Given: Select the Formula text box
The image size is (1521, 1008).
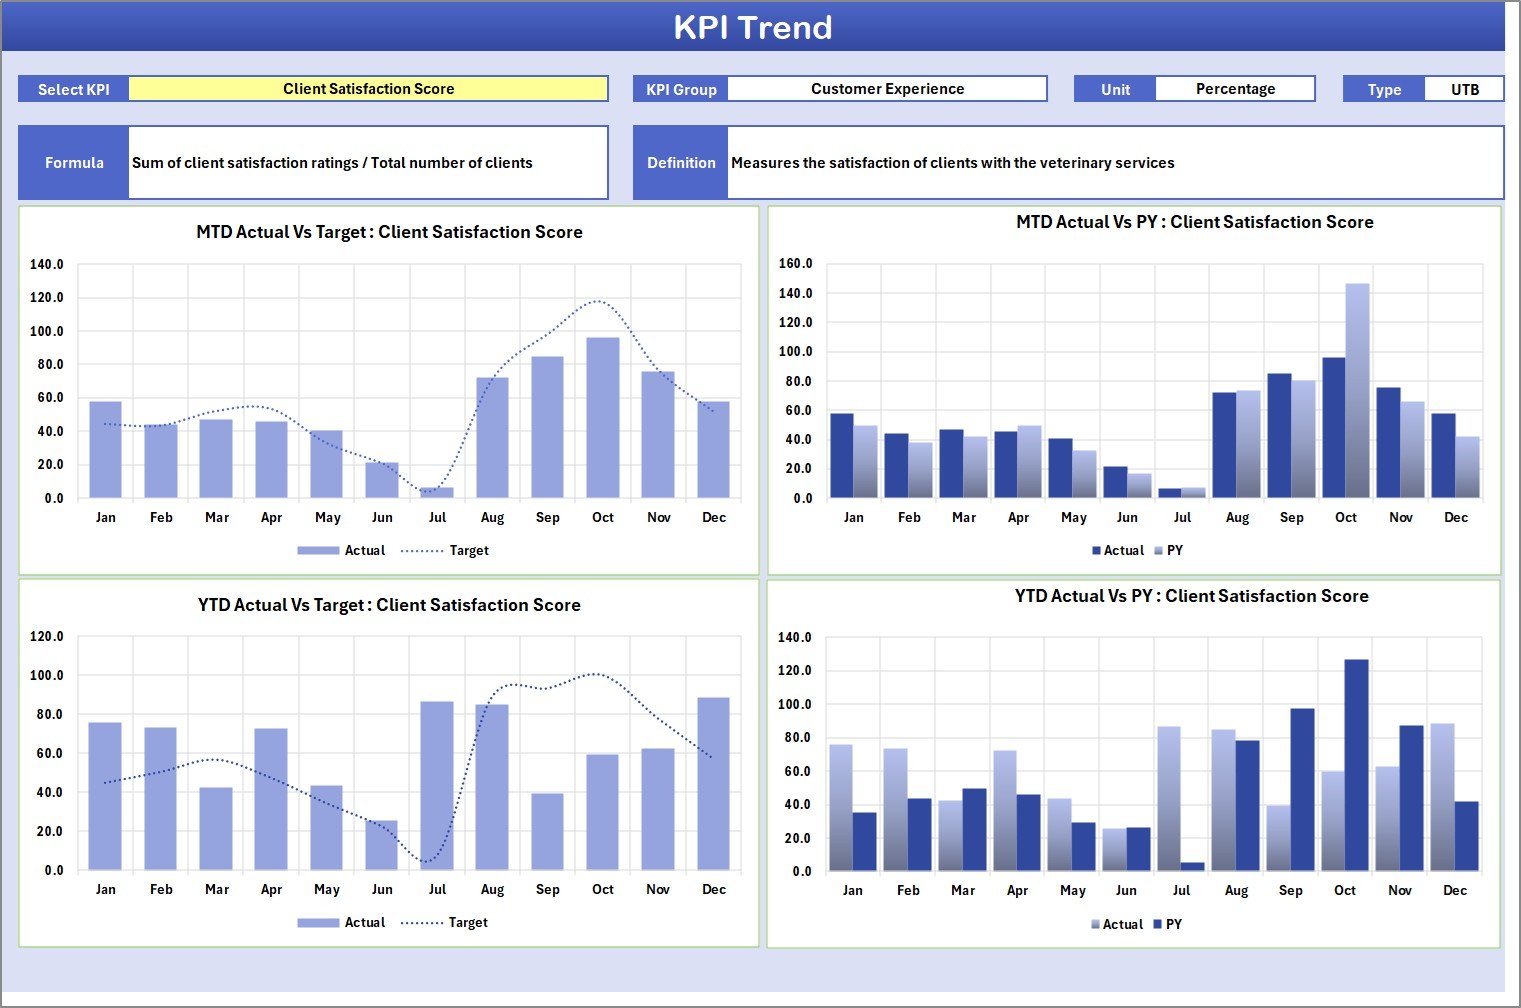Looking at the screenshot, I should [x=367, y=162].
